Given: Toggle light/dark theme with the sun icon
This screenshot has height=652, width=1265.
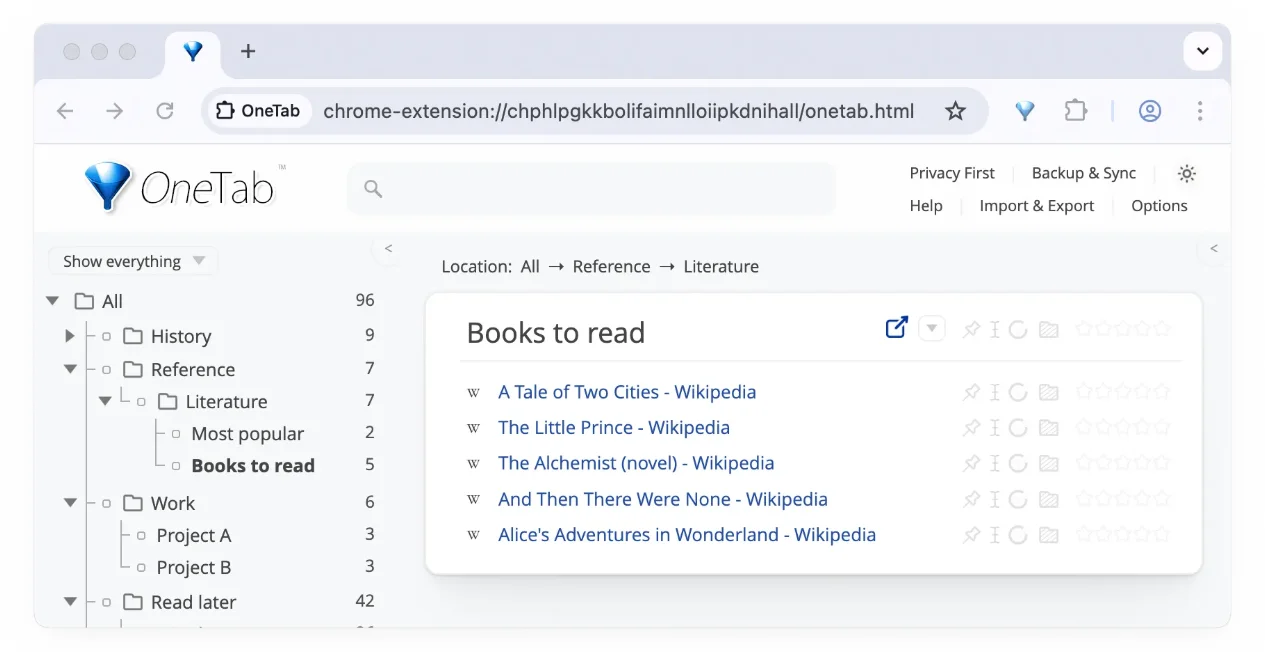Looking at the screenshot, I should tap(1187, 173).
